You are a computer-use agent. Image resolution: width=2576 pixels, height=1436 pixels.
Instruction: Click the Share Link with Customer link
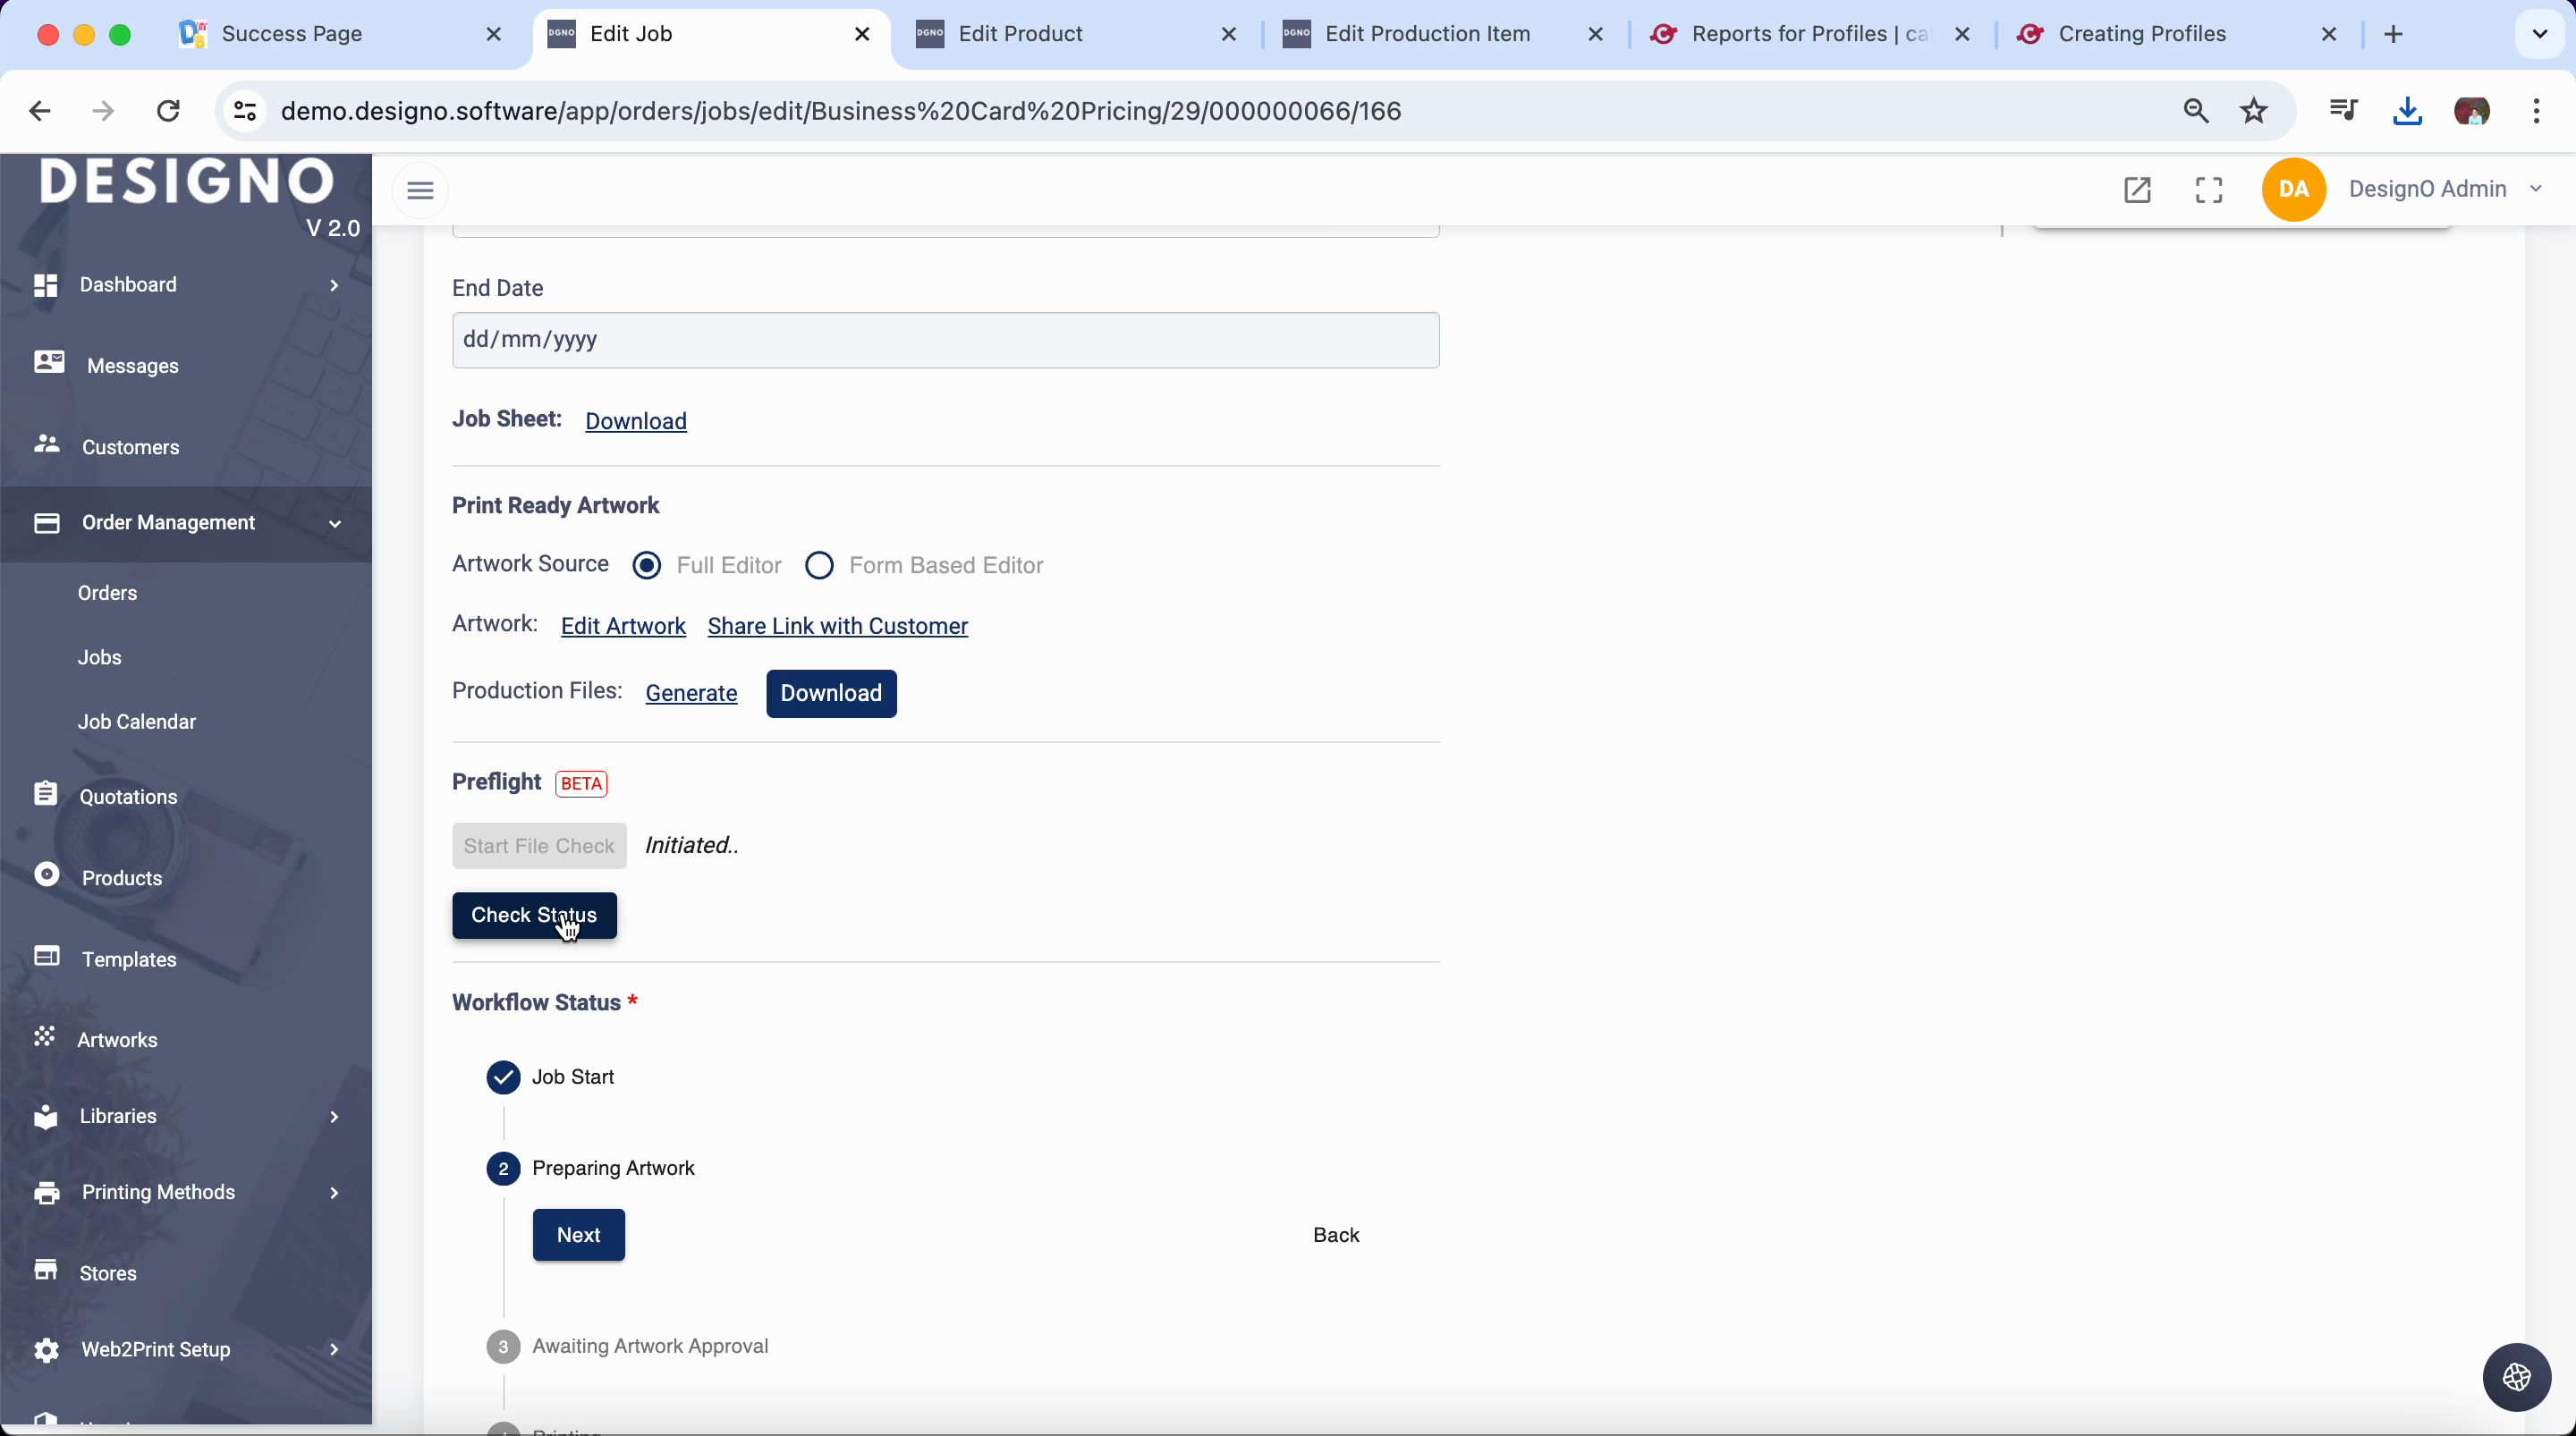(837, 627)
